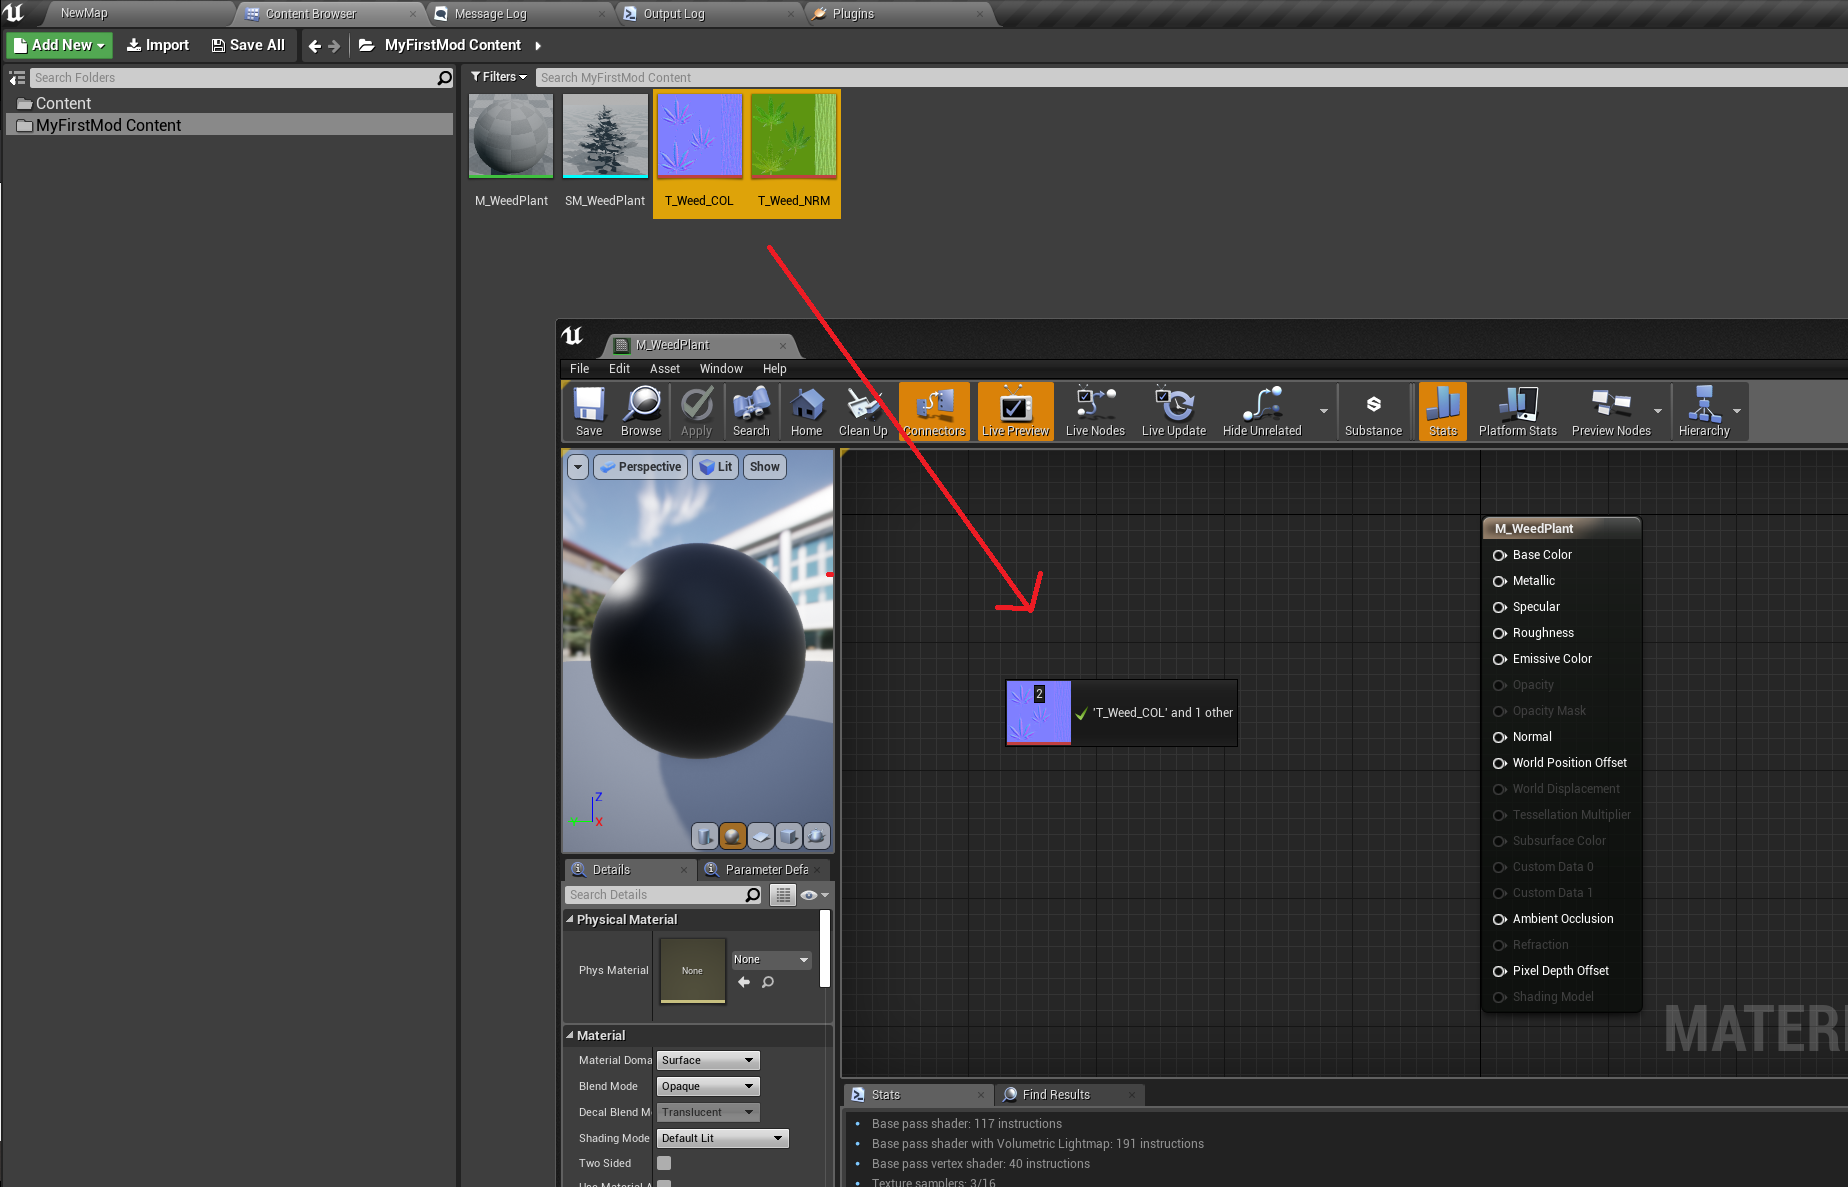1848x1187 pixels.
Task: Click the Save All button
Action: pos(248,45)
